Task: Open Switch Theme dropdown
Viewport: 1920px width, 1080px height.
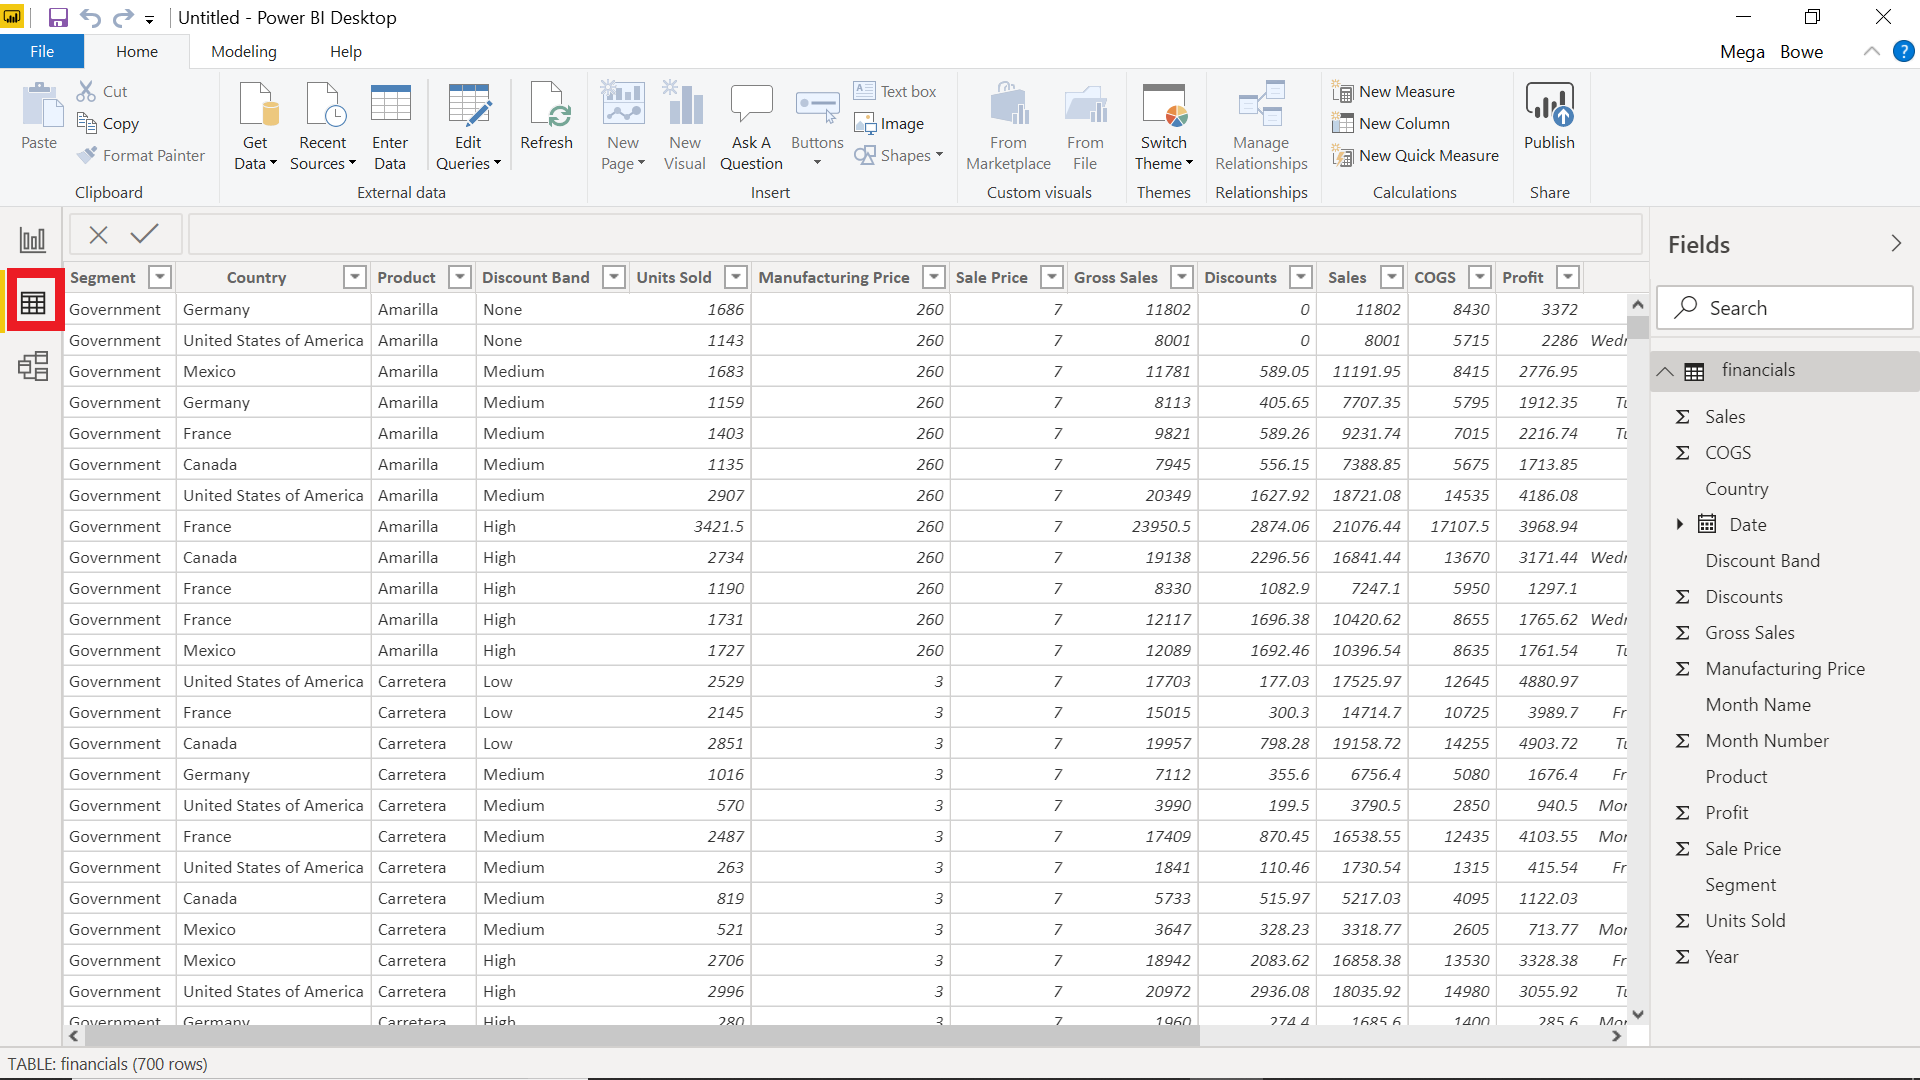Action: click(1164, 127)
